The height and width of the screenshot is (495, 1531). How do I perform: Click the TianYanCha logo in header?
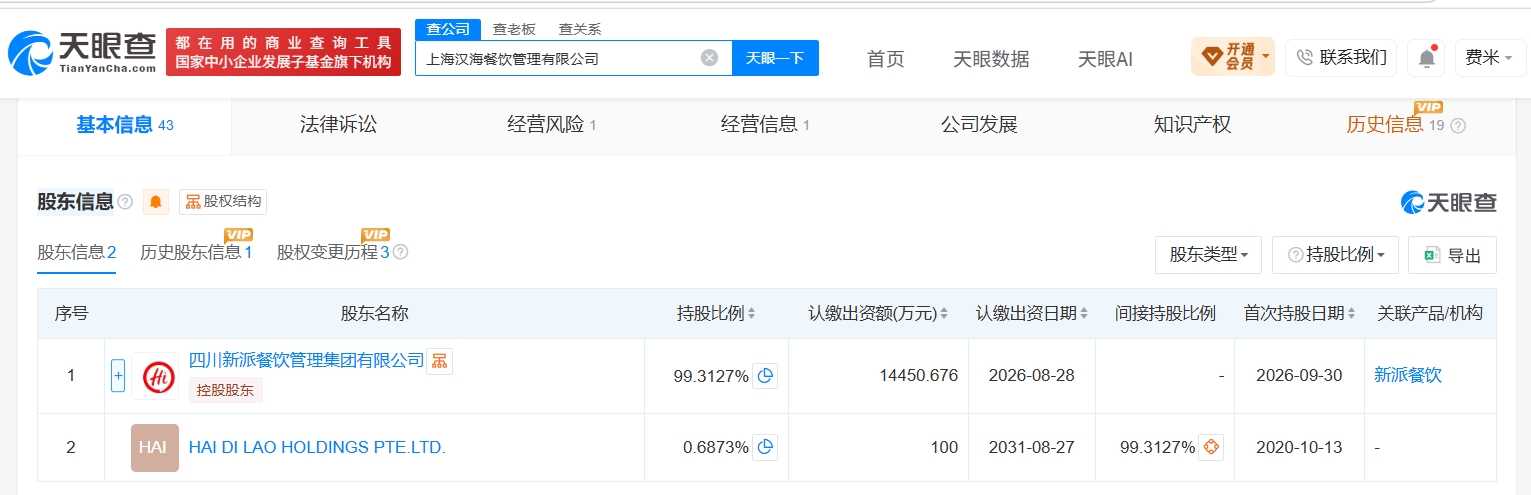click(82, 53)
